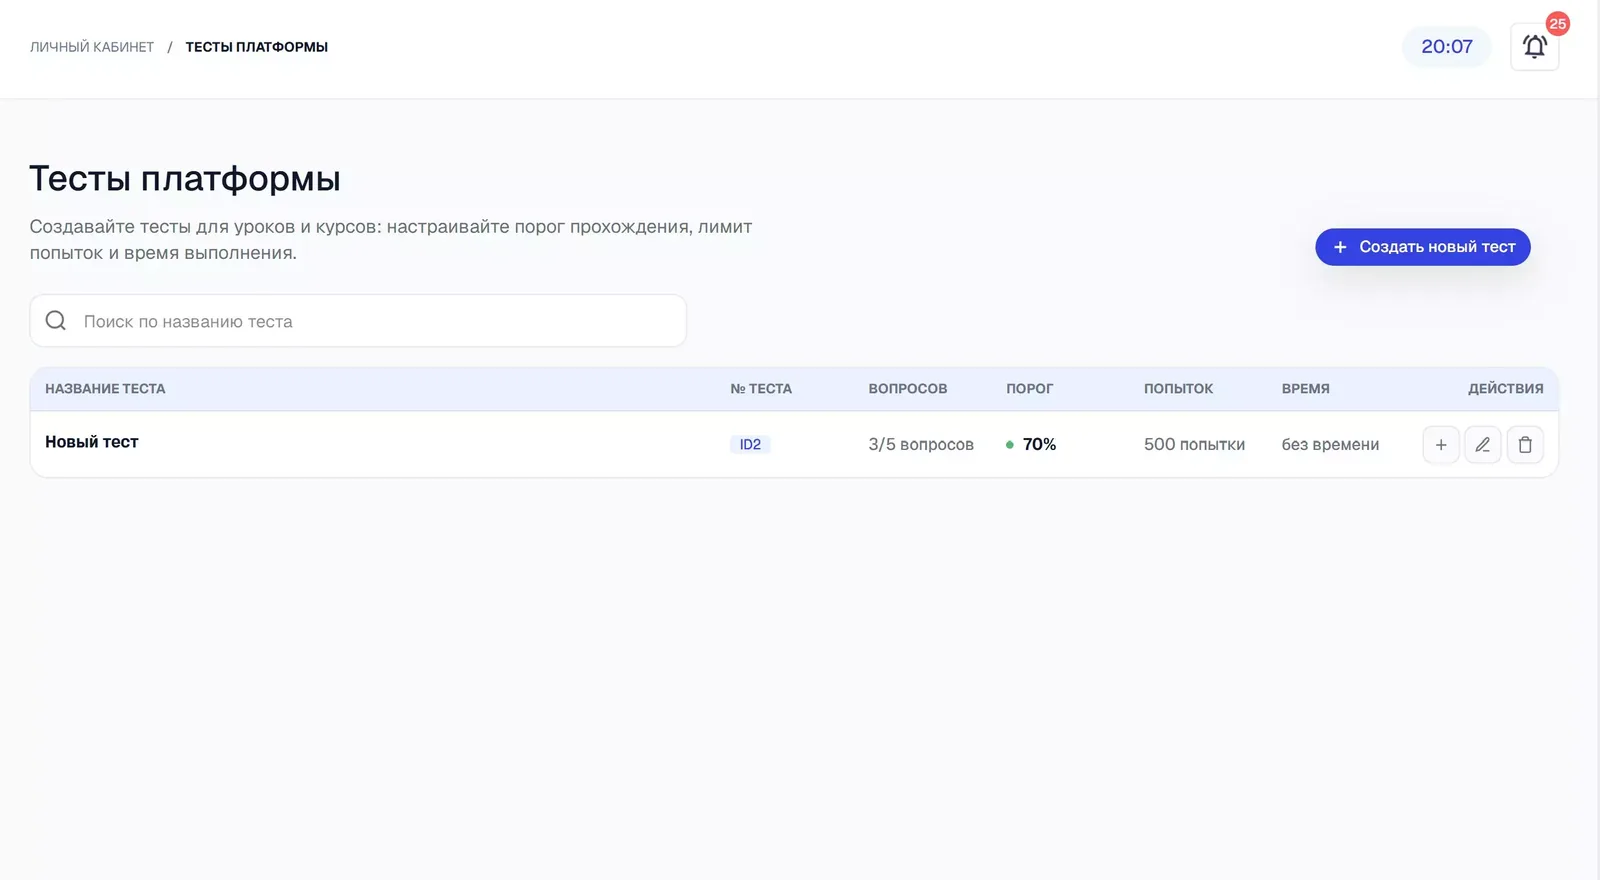Click the search magnifier icon
The width and height of the screenshot is (1600, 880).
[56, 320]
